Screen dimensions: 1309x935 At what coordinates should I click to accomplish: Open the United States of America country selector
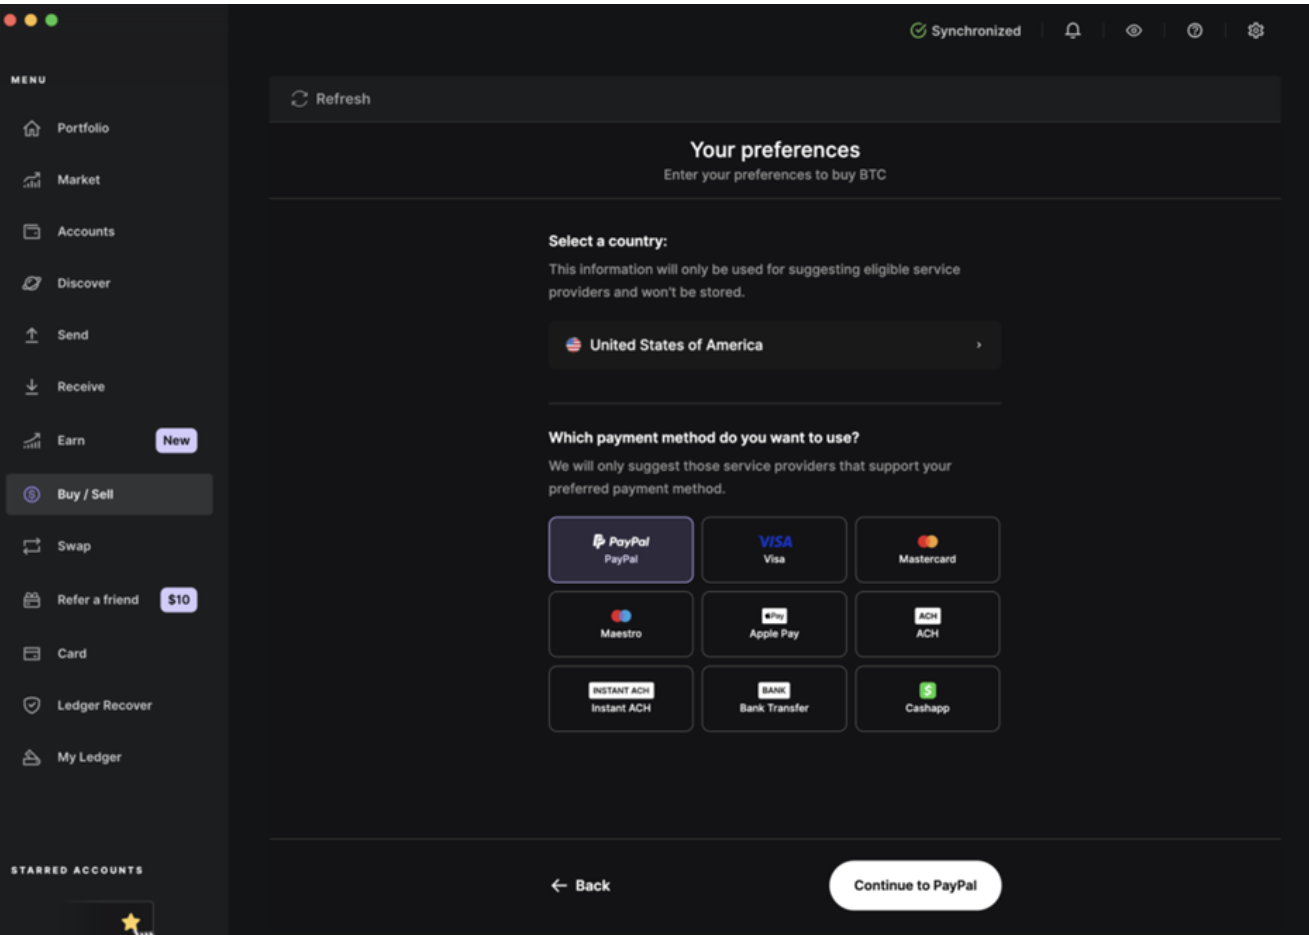coord(775,345)
